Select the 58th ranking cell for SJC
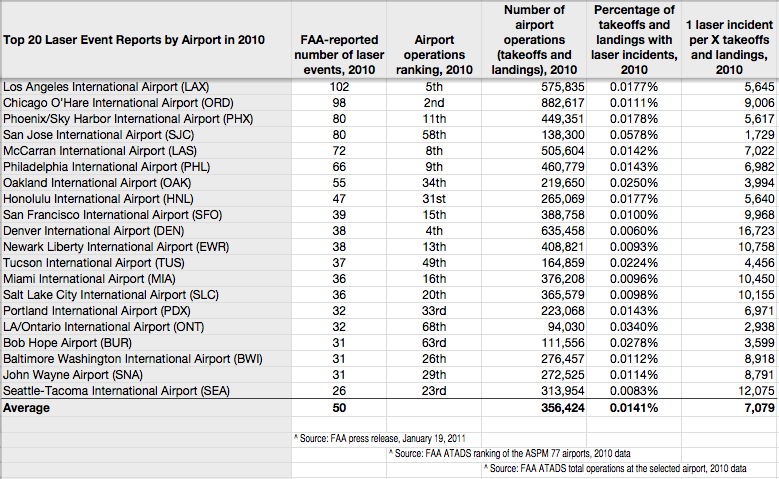The width and height of the screenshot is (779, 479). pos(434,135)
